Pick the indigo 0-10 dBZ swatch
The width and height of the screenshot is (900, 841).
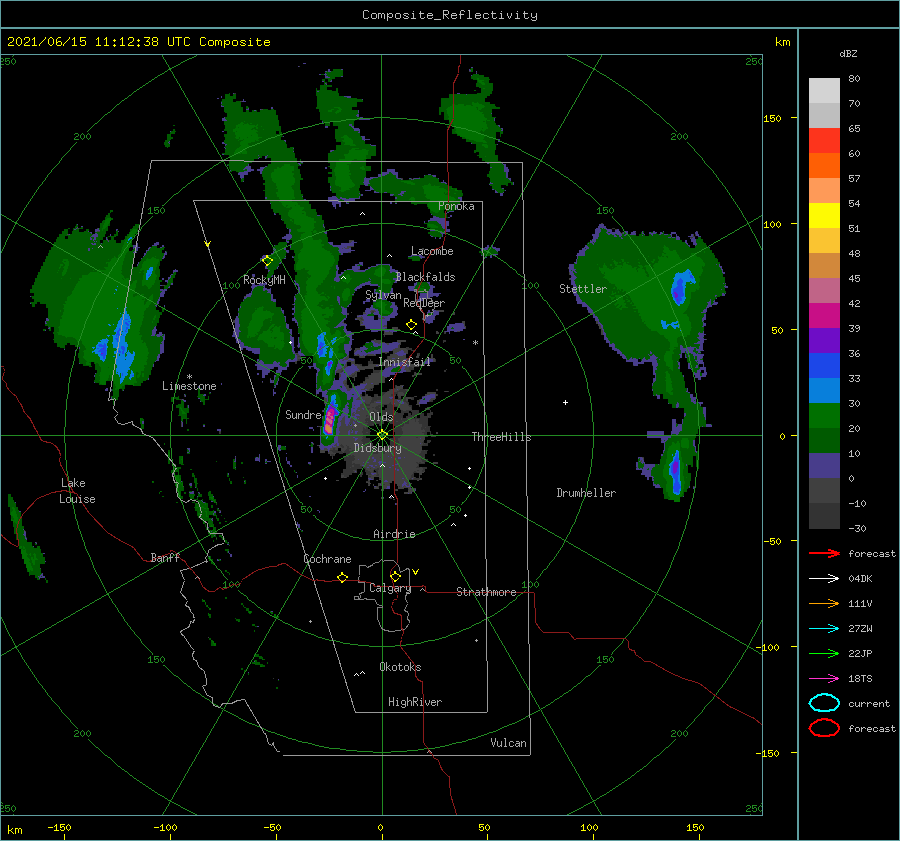click(824, 466)
